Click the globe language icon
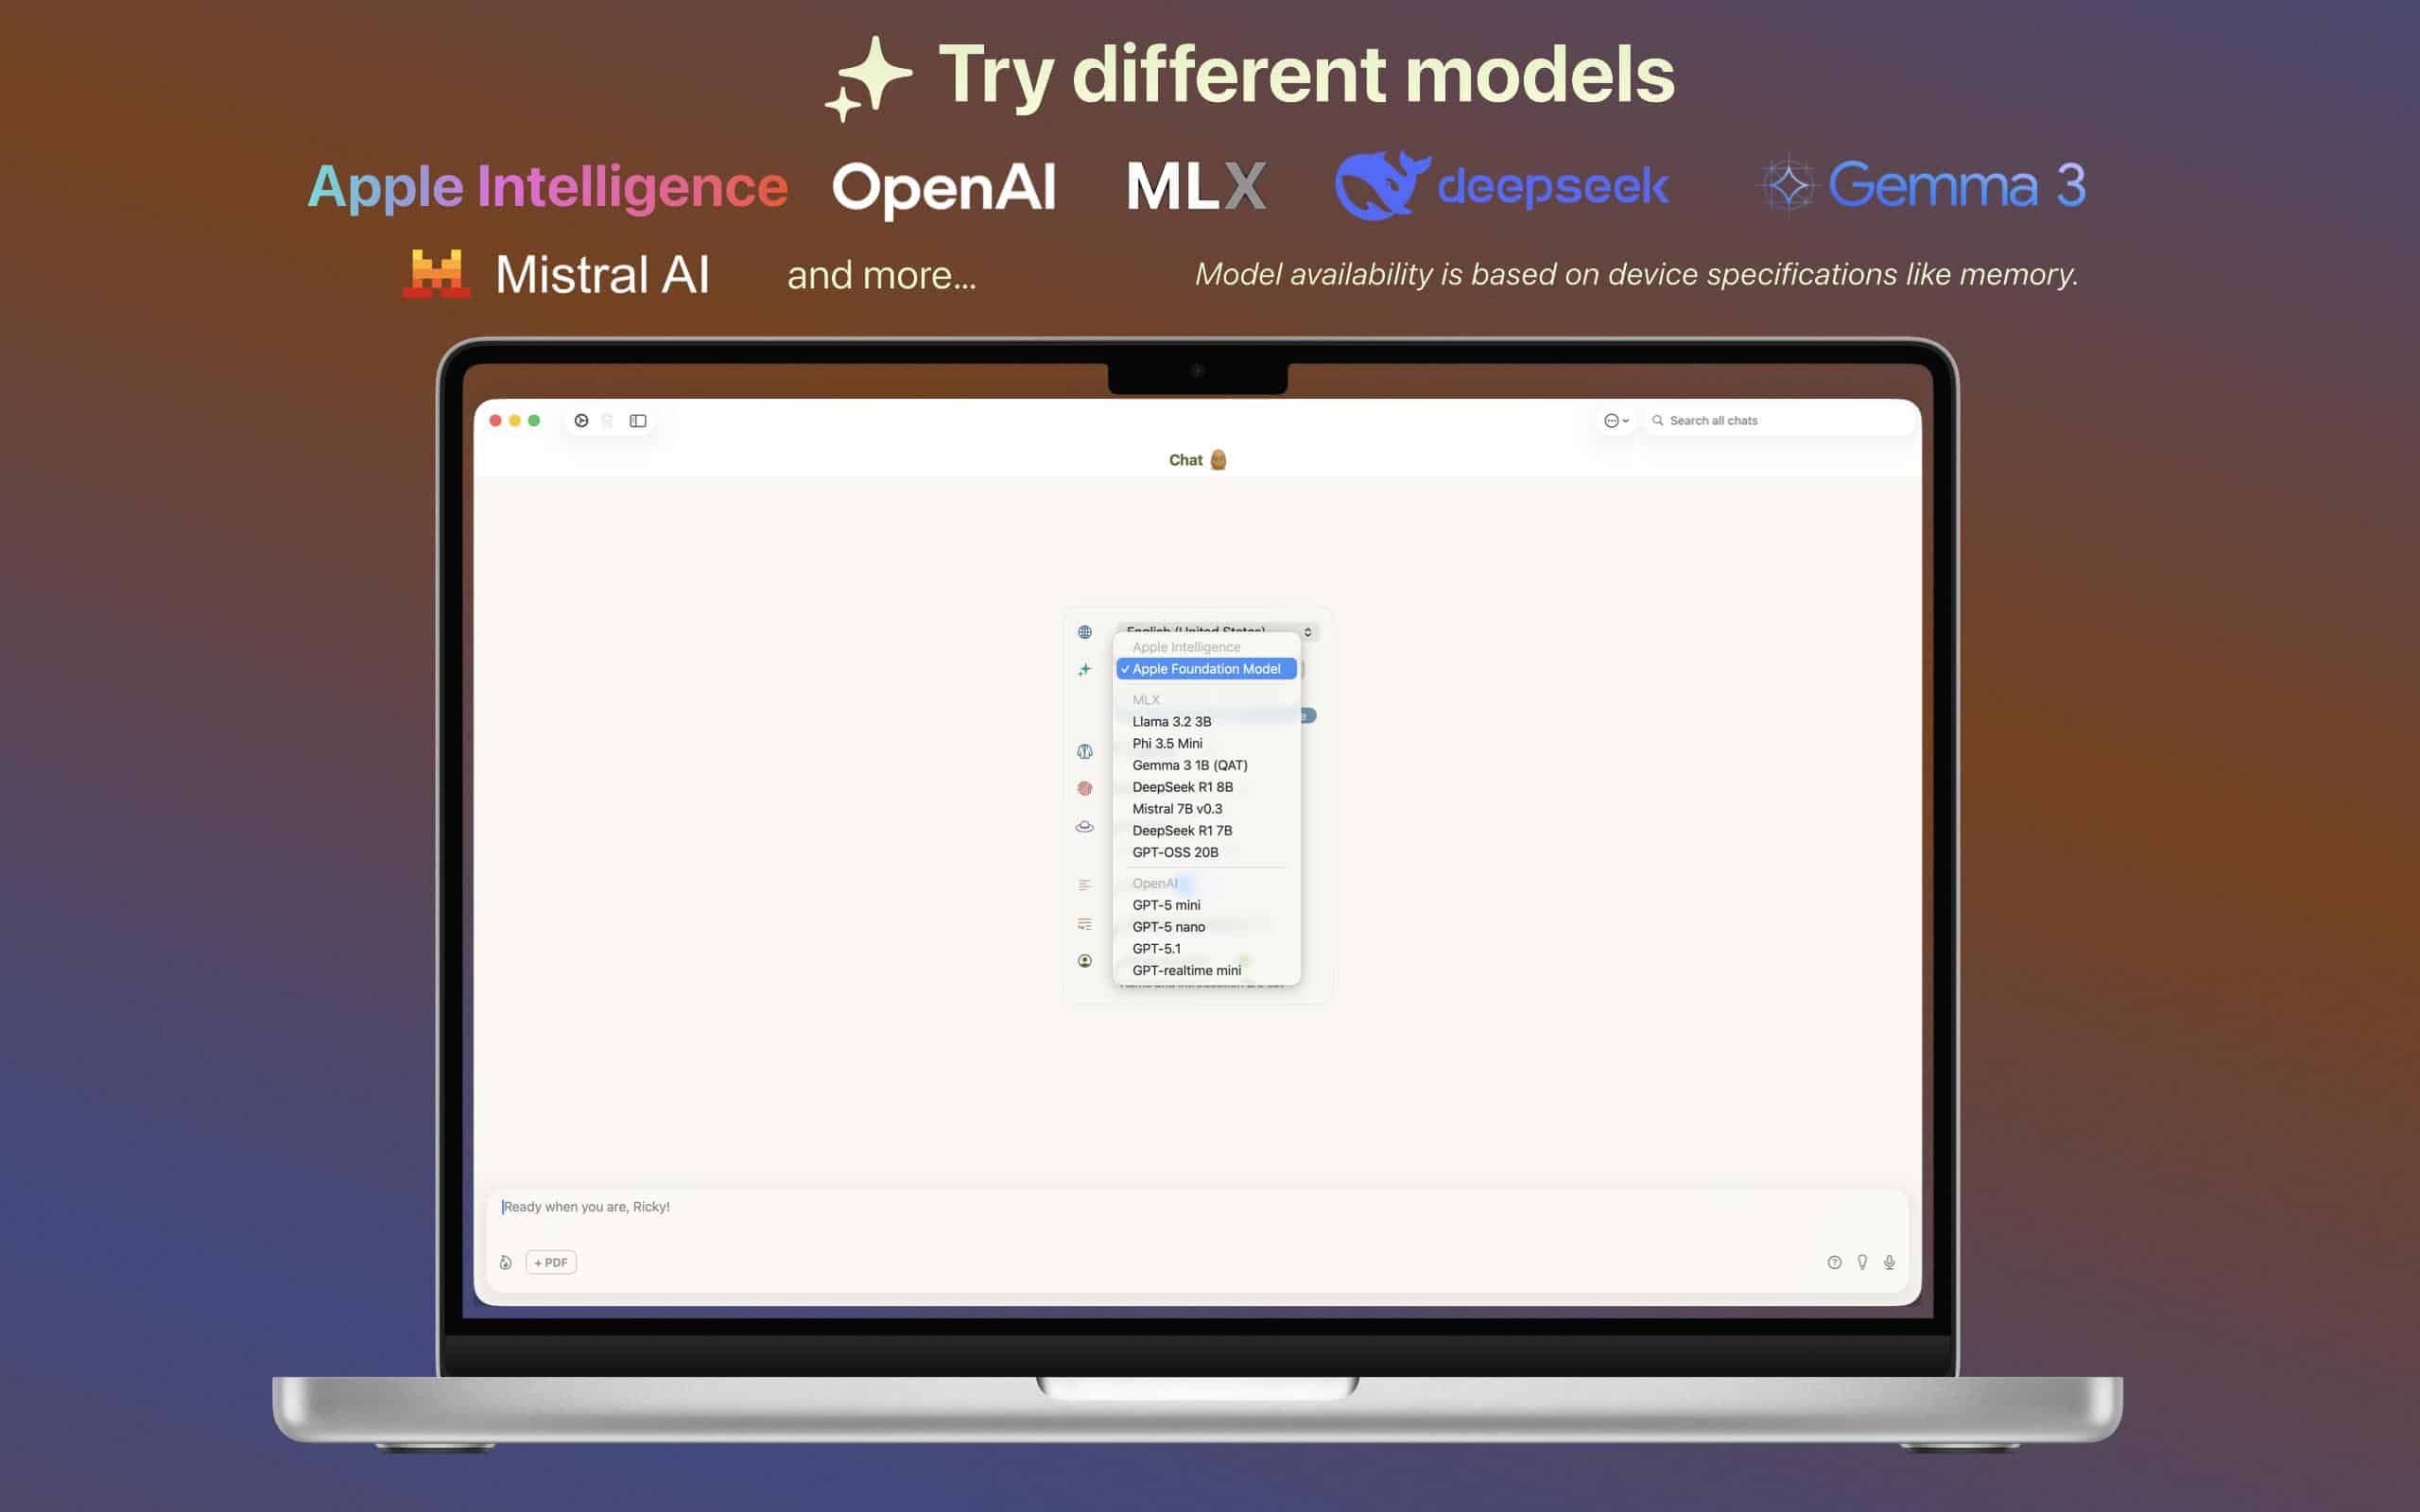The width and height of the screenshot is (2420, 1512). pos(1085,632)
